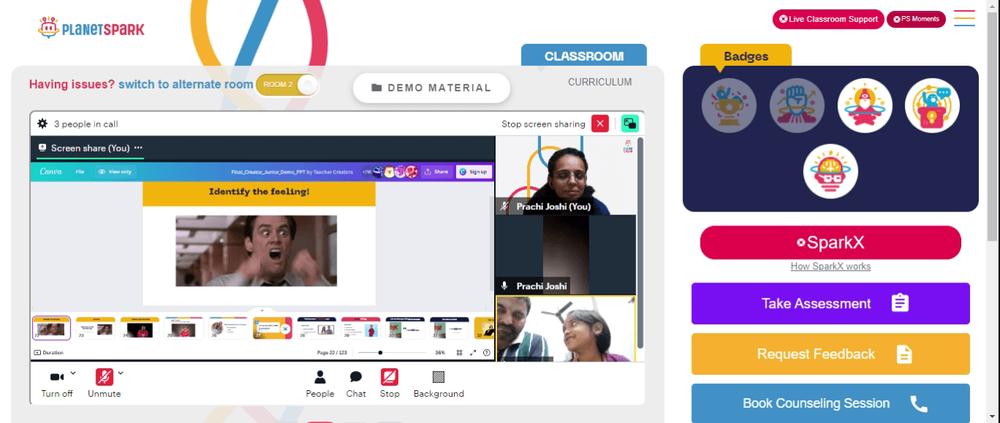The height and width of the screenshot is (423, 1000).
Task: Open the hamburger menu
Action: (x=964, y=18)
